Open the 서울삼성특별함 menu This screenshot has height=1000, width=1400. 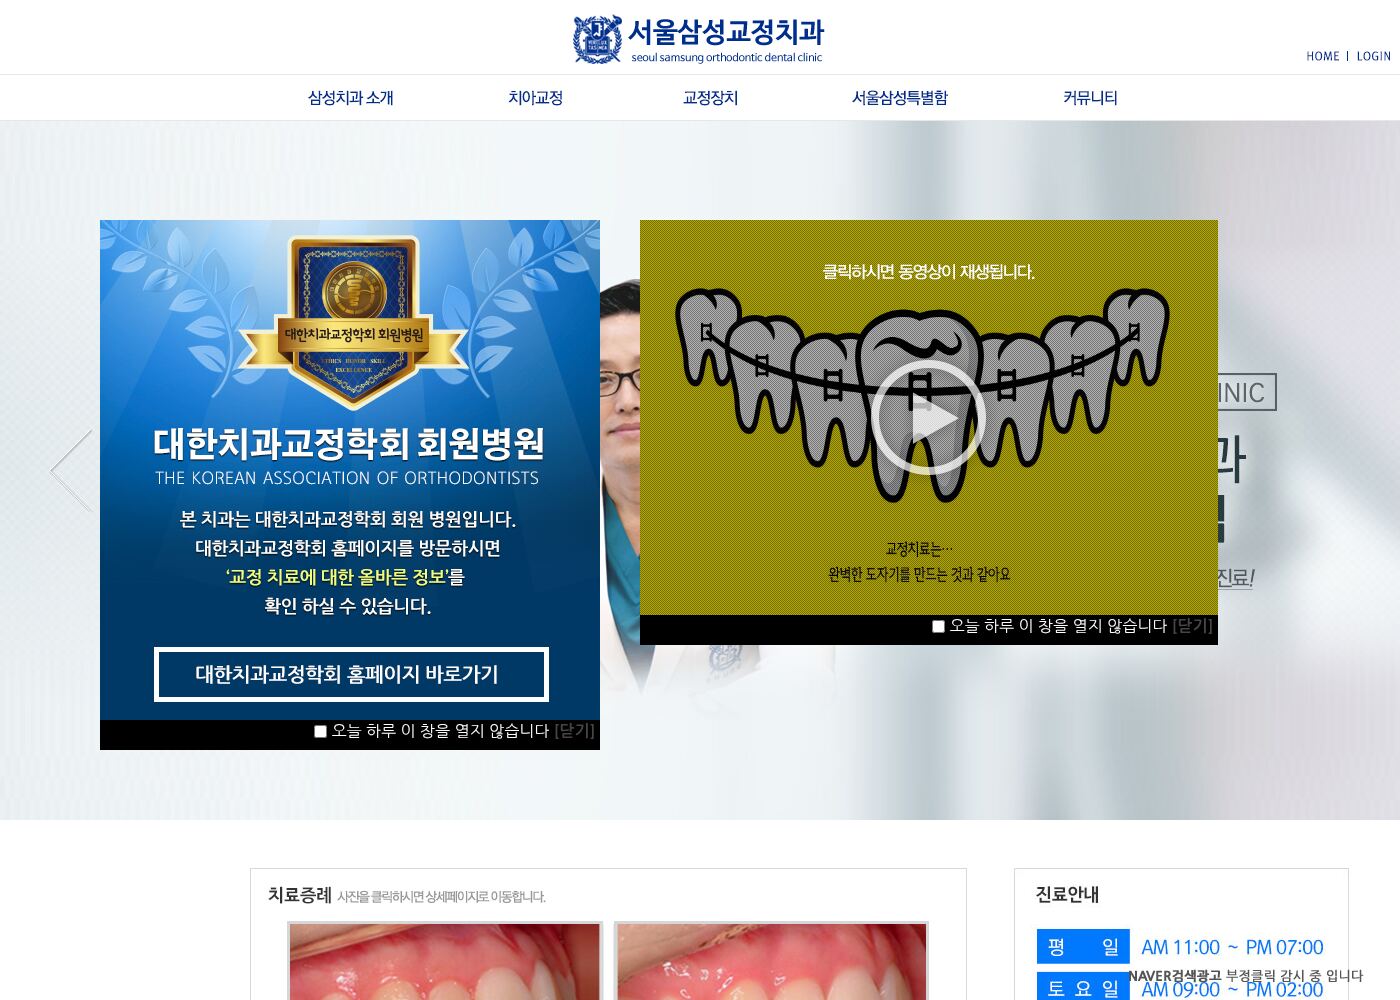click(x=899, y=98)
